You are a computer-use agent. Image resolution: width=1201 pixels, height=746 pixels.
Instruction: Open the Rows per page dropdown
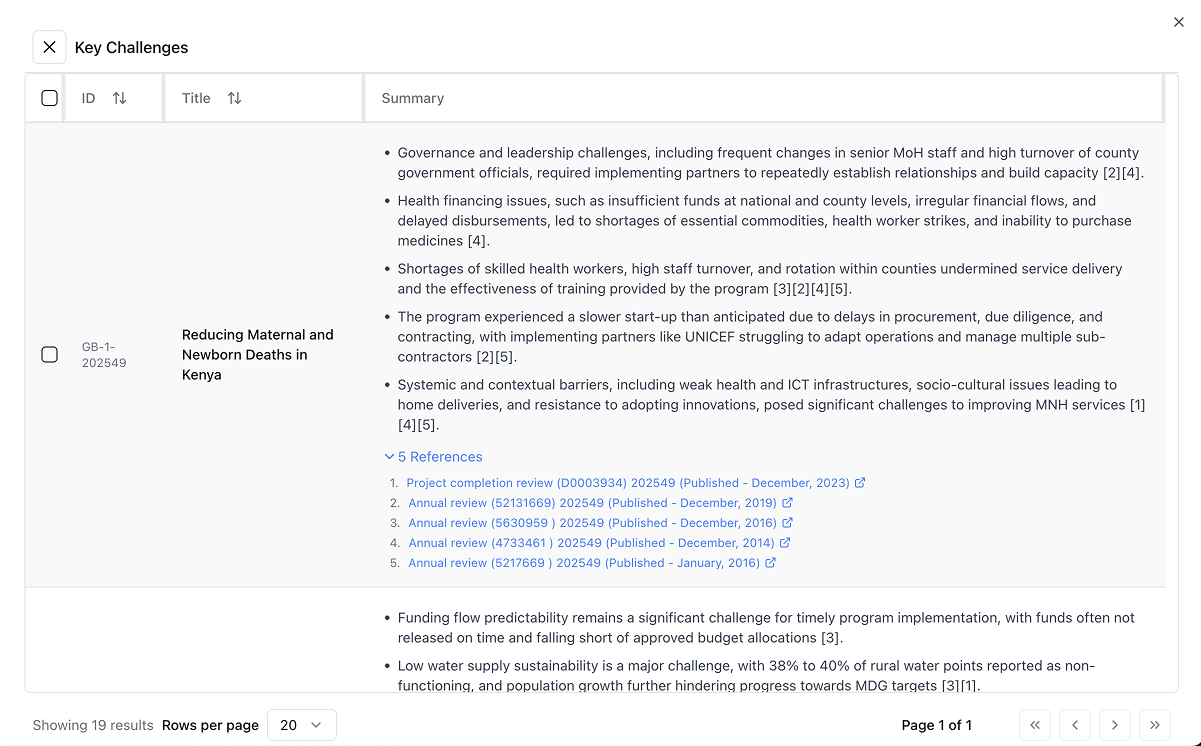click(x=301, y=725)
